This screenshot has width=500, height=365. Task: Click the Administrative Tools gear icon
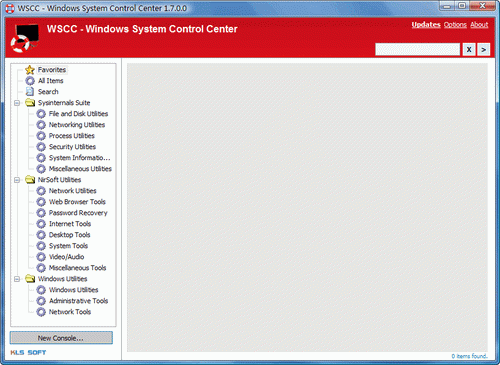click(x=41, y=301)
